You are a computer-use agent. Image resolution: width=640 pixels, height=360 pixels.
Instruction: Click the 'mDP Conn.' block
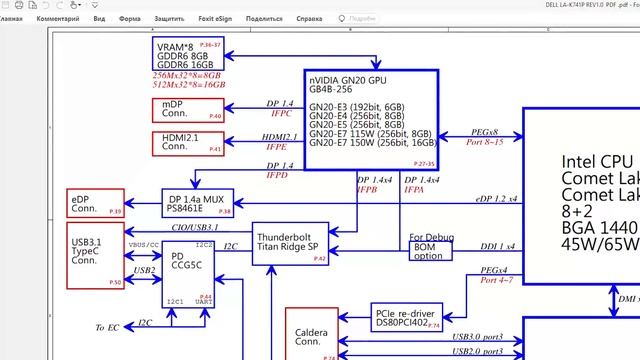click(x=188, y=110)
